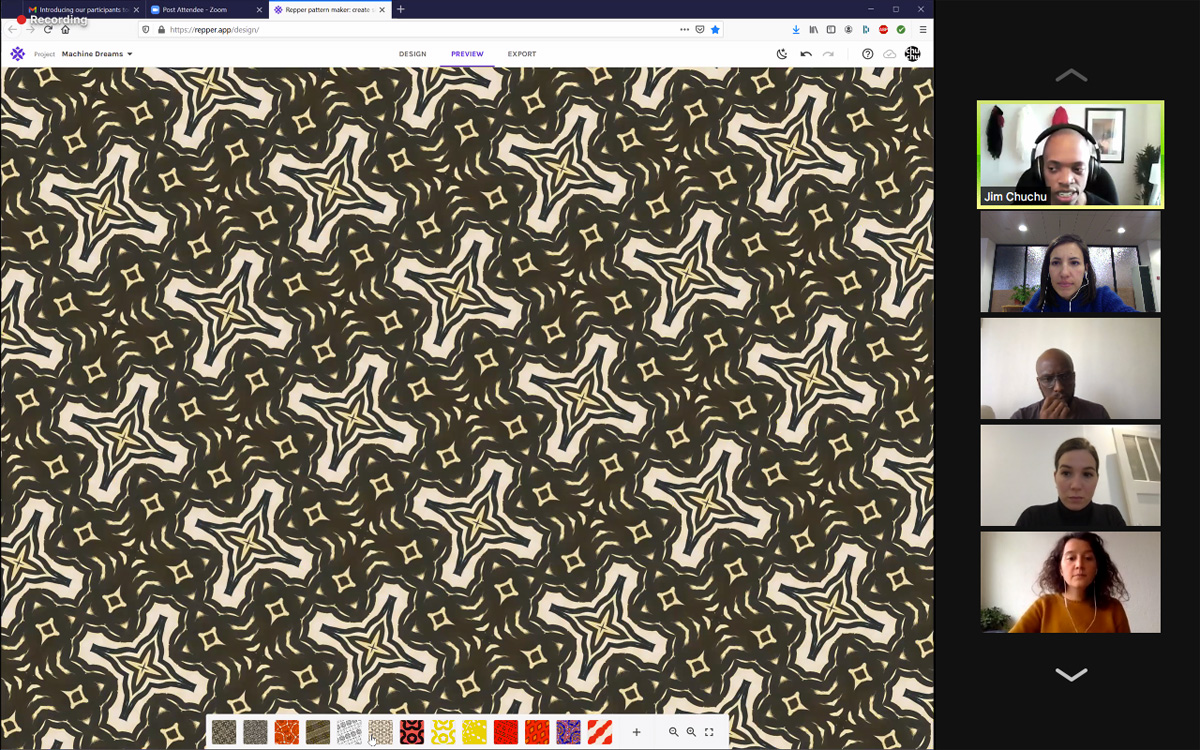The height and width of the screenshot is (750, 1200).
Task: Open the help question mark icon
Action: (x=868, y=54)
